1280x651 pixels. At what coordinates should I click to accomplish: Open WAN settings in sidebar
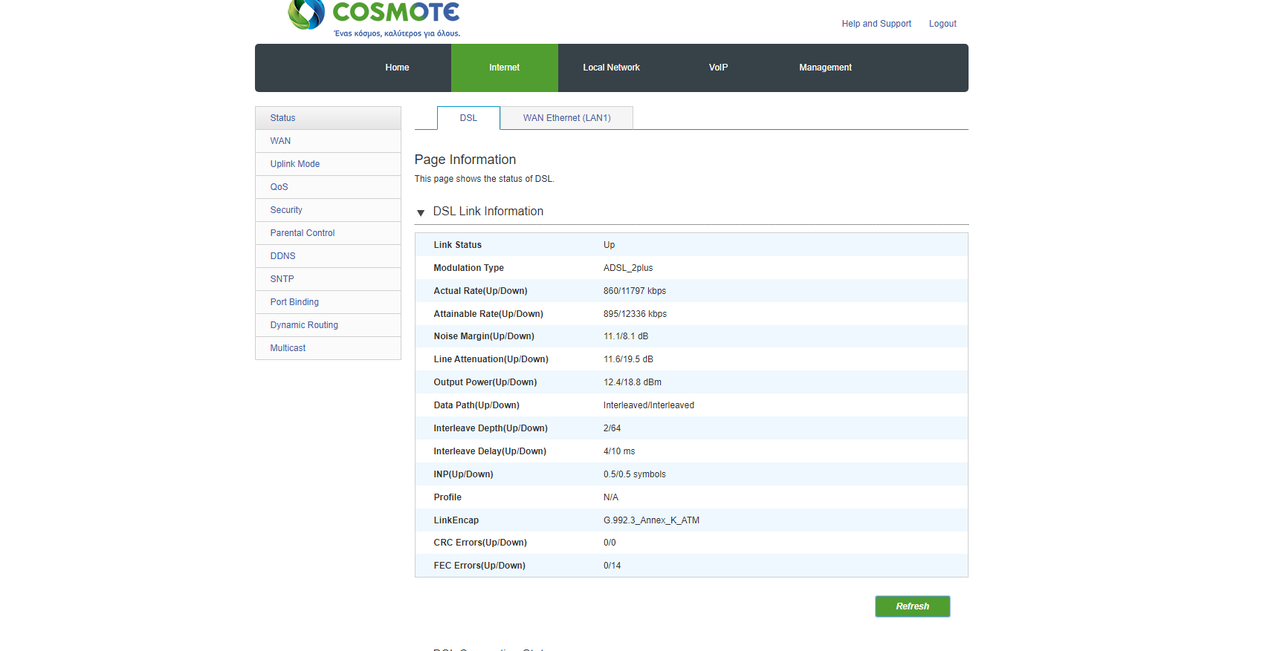point(328,141)
